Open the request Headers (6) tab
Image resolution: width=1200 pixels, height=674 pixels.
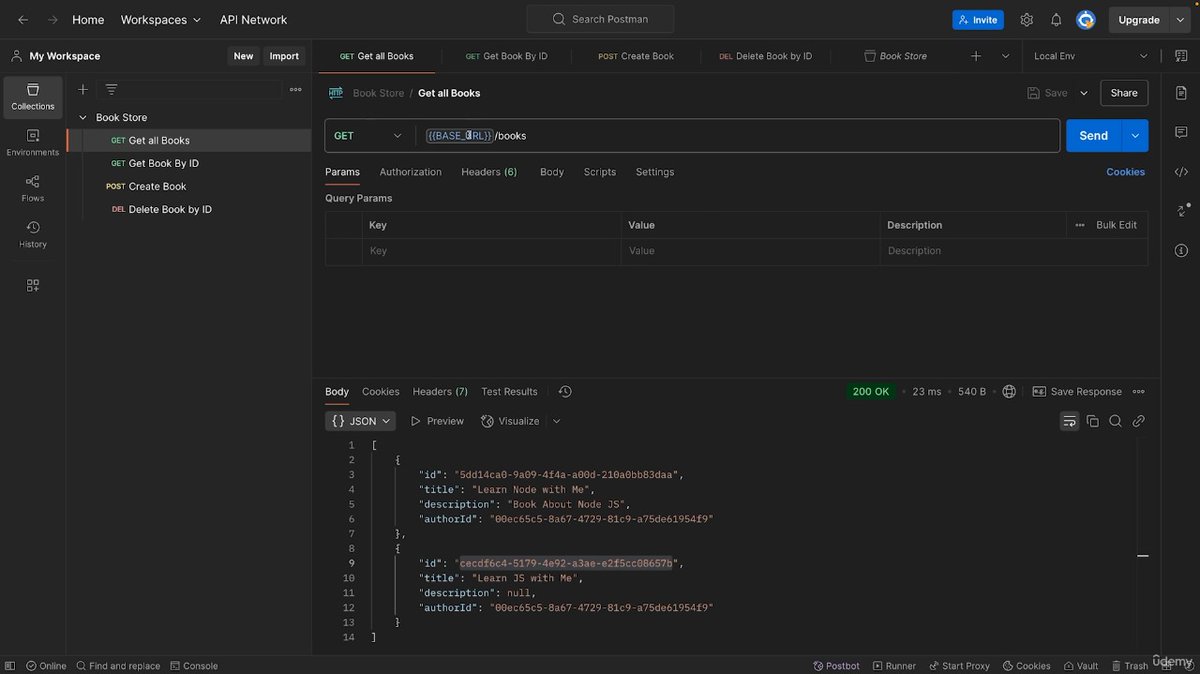pyautogui.click(x=489, y=172)
